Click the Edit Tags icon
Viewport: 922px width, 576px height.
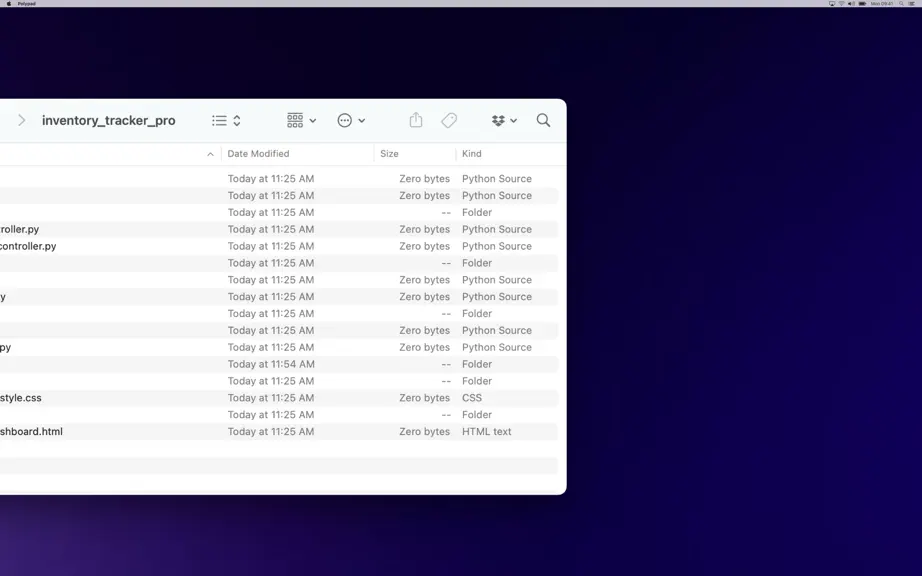pyautogui.click(x=449, y=120)
